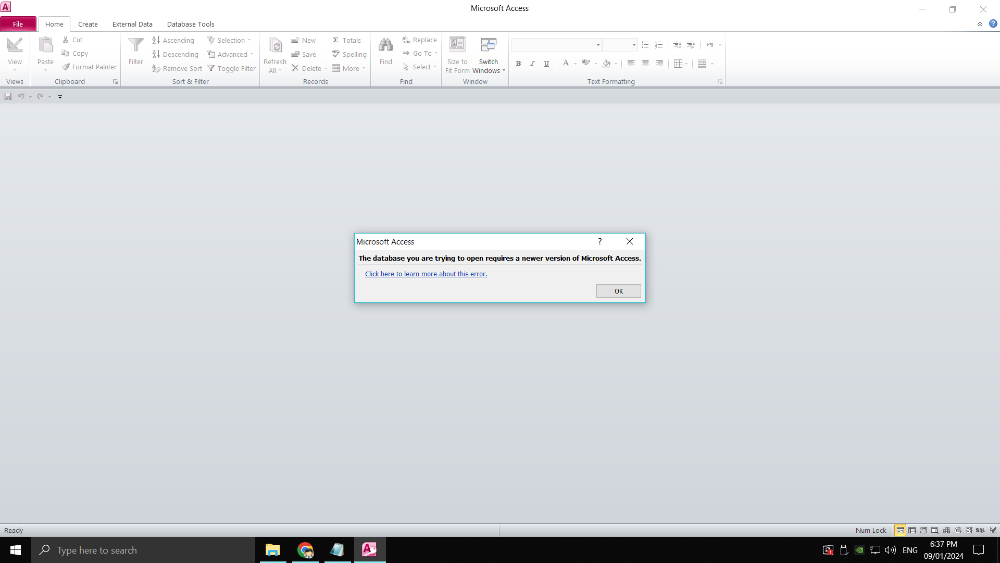Click OK in the Microsoft Access error dialog
The width and height of the screenshot is (1000, 563).
[618, 291]
